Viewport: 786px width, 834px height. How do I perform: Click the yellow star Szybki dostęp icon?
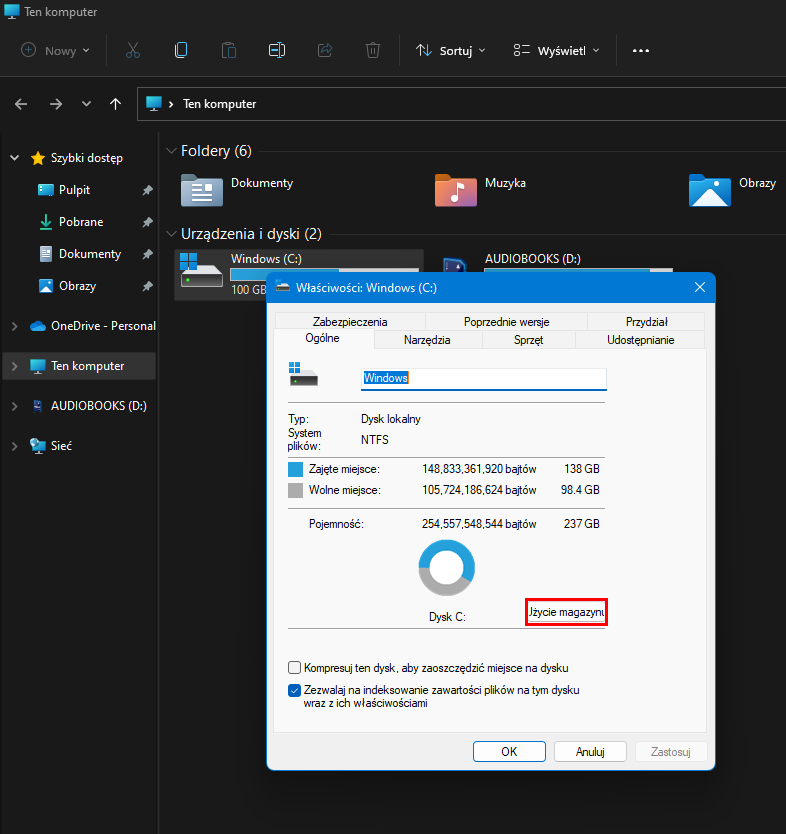pyautogui.click(x=38, y=158)
